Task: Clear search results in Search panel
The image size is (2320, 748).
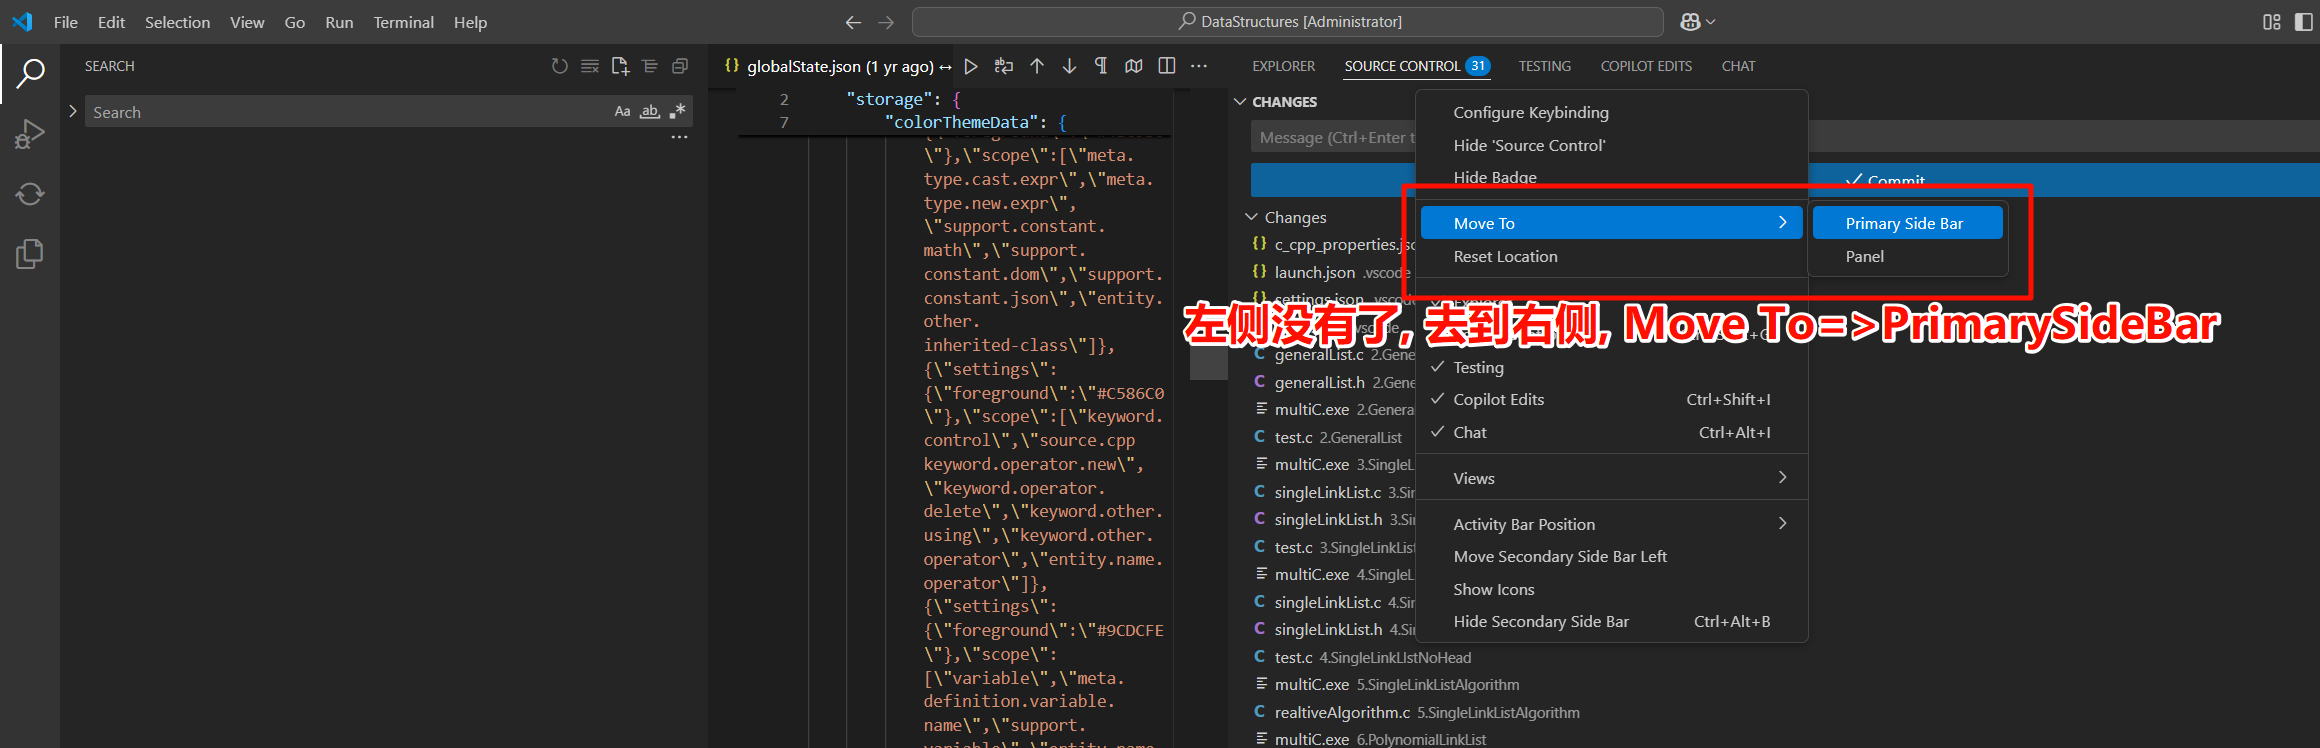Action: tap(590, 66)
